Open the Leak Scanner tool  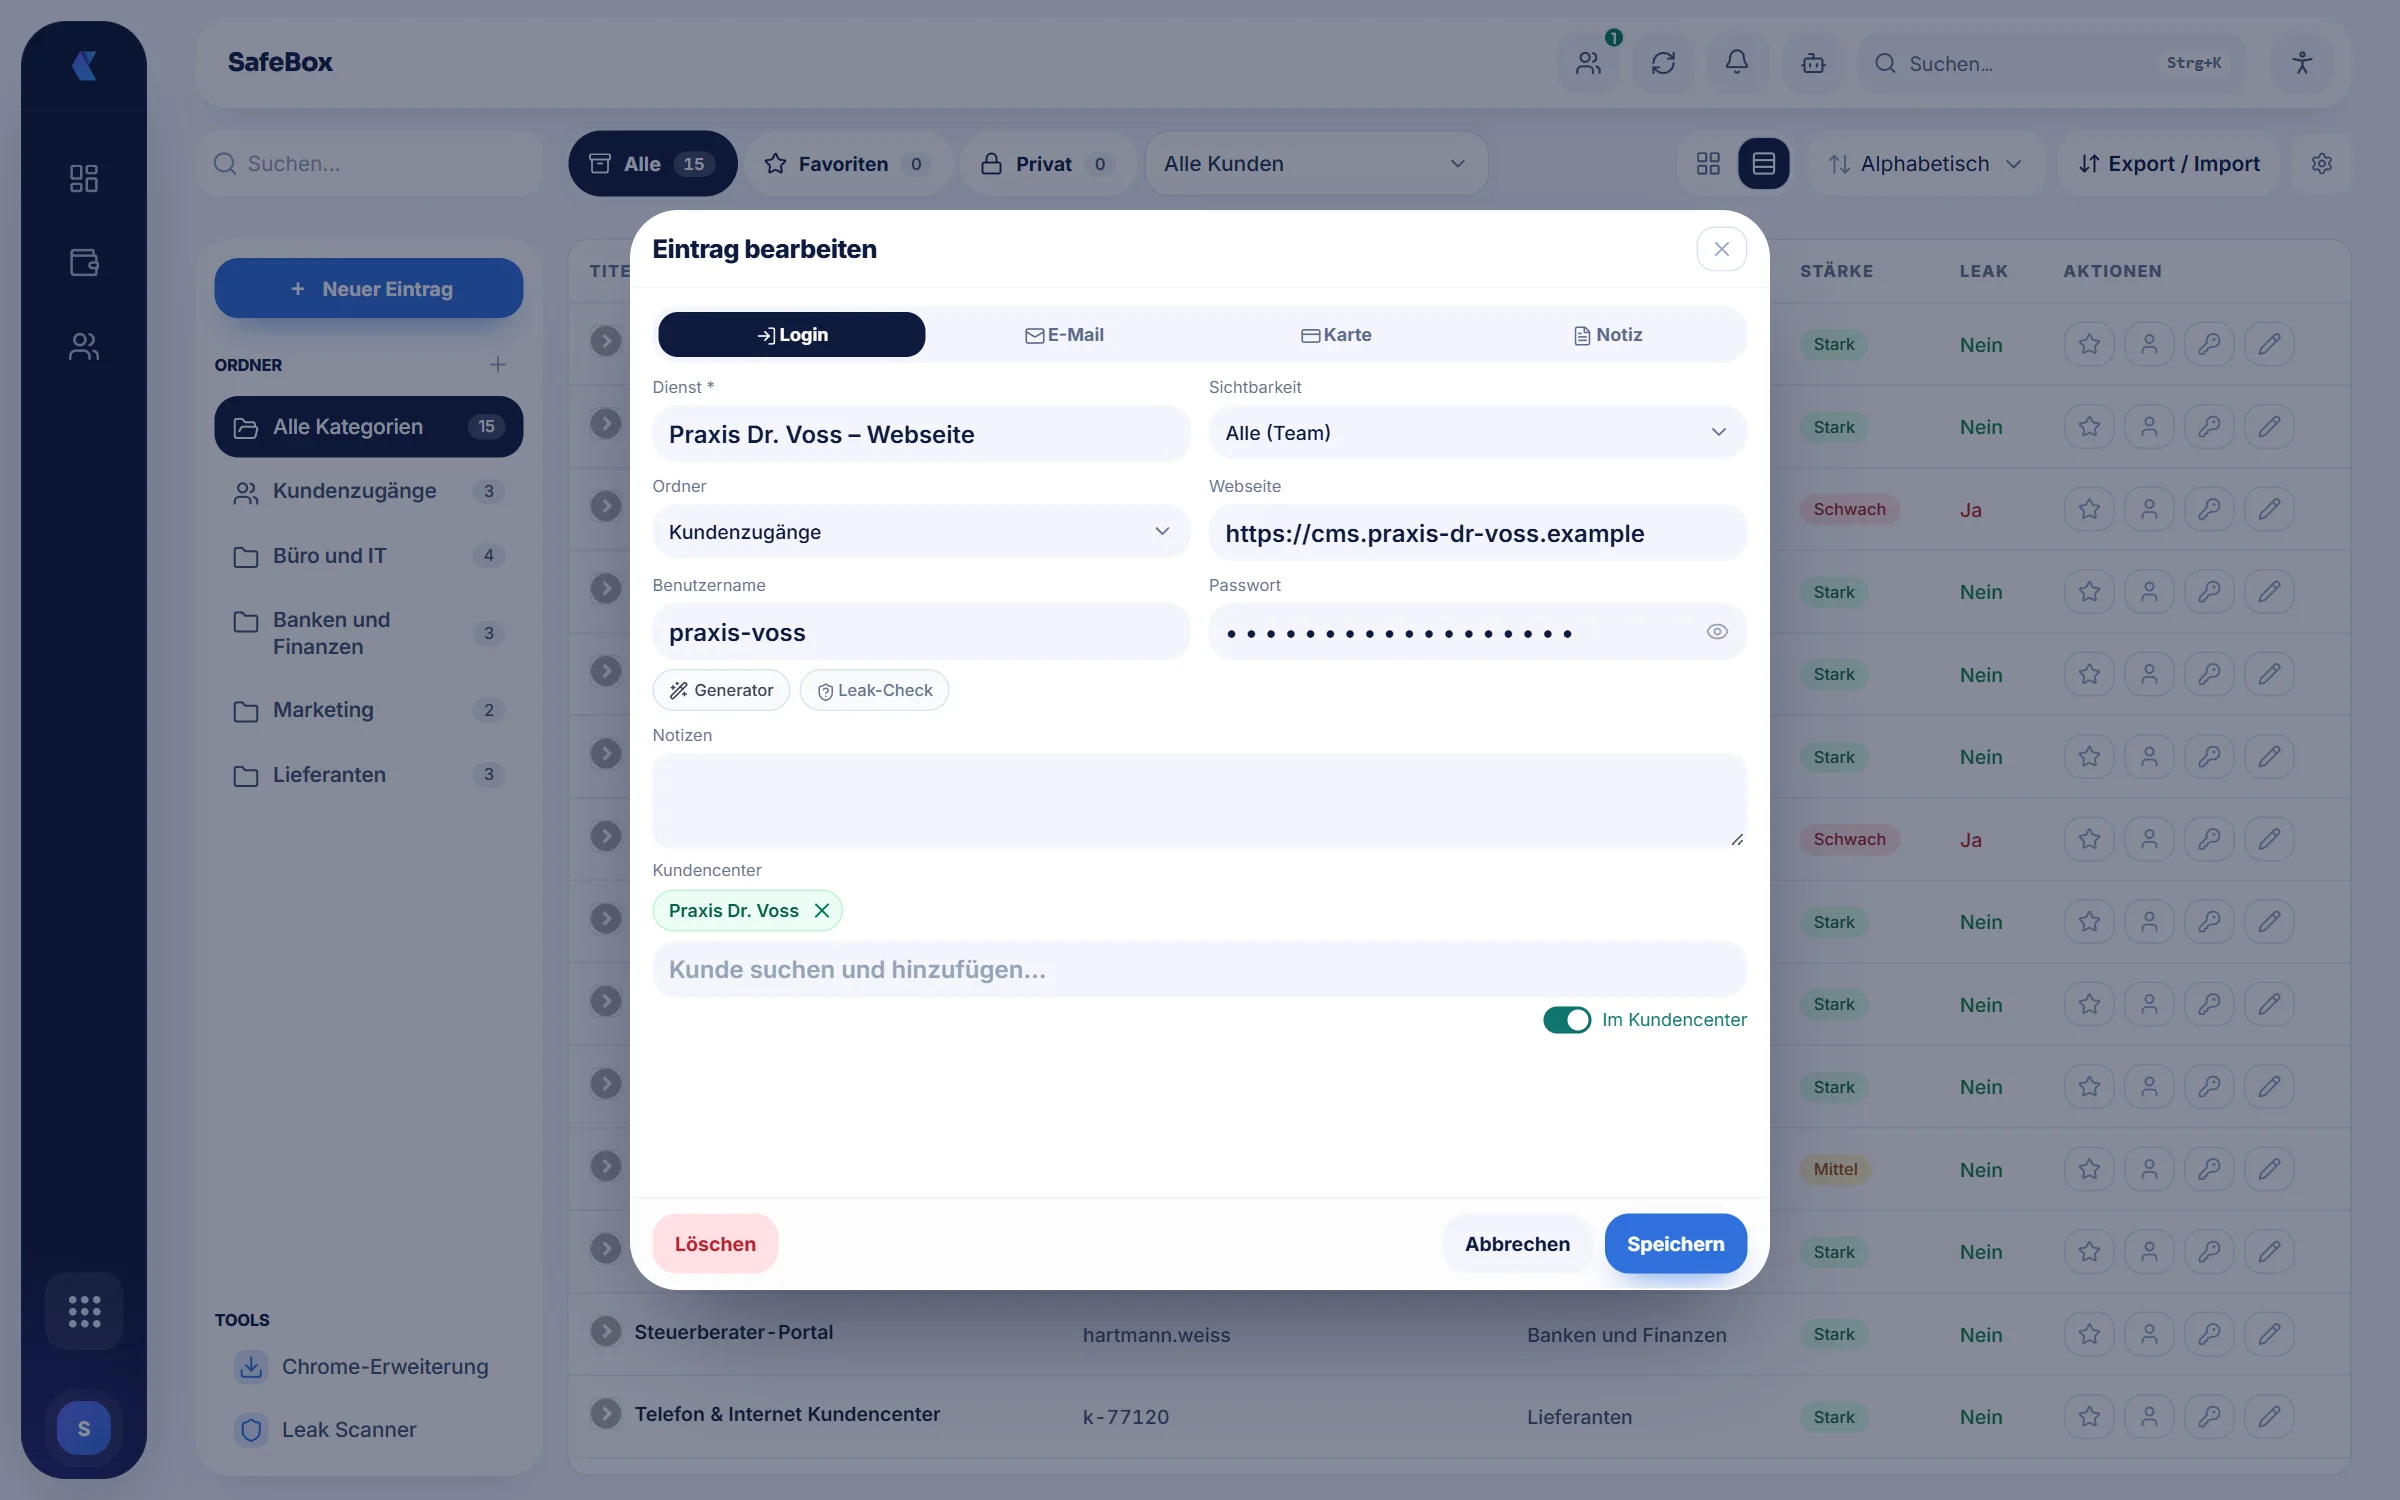(x=348, y=1429)
